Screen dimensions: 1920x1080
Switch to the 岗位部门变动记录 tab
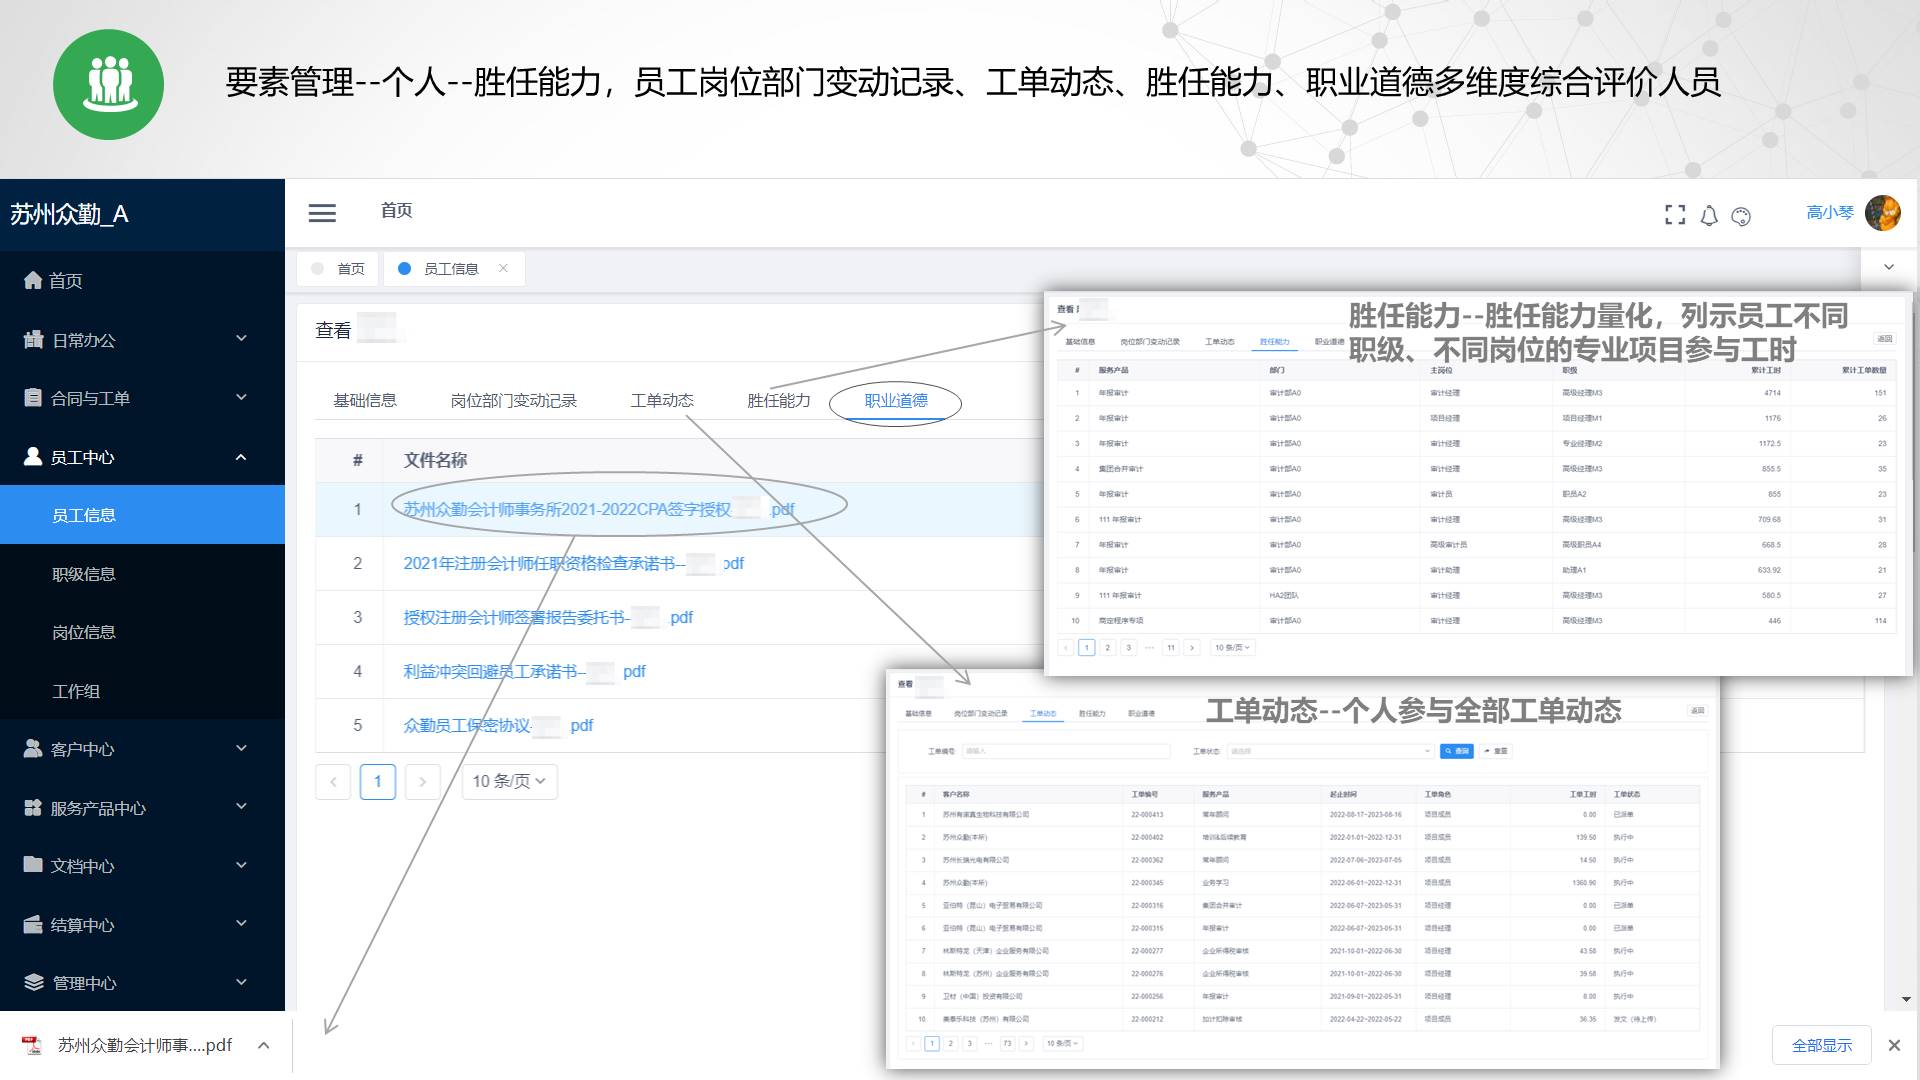[514, 401]
